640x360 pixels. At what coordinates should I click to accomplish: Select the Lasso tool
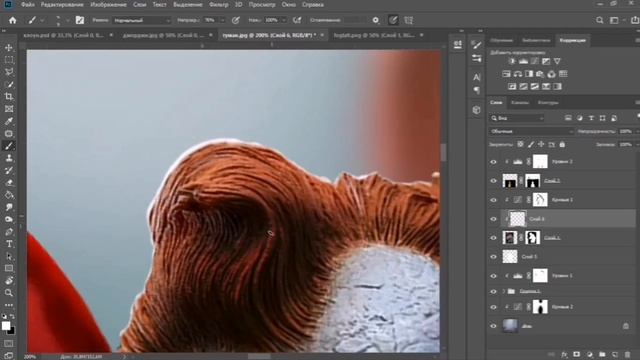click(9, 72)
